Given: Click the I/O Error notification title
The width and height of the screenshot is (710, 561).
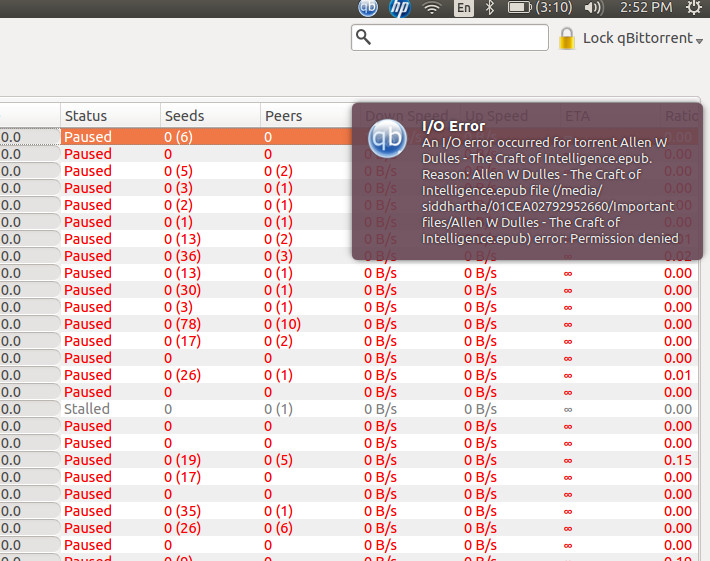Looking at the screenshot, I should [453, 126].
